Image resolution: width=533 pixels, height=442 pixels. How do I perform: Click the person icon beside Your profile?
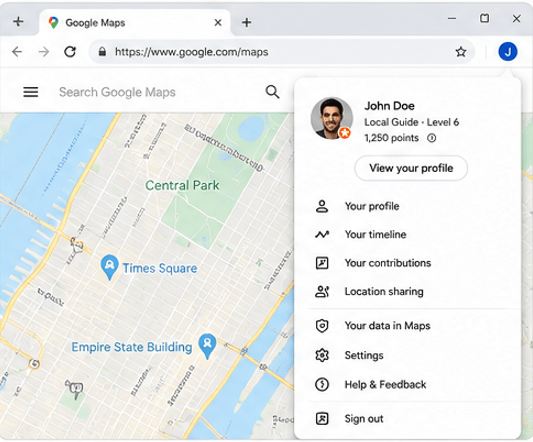point(322,206)
